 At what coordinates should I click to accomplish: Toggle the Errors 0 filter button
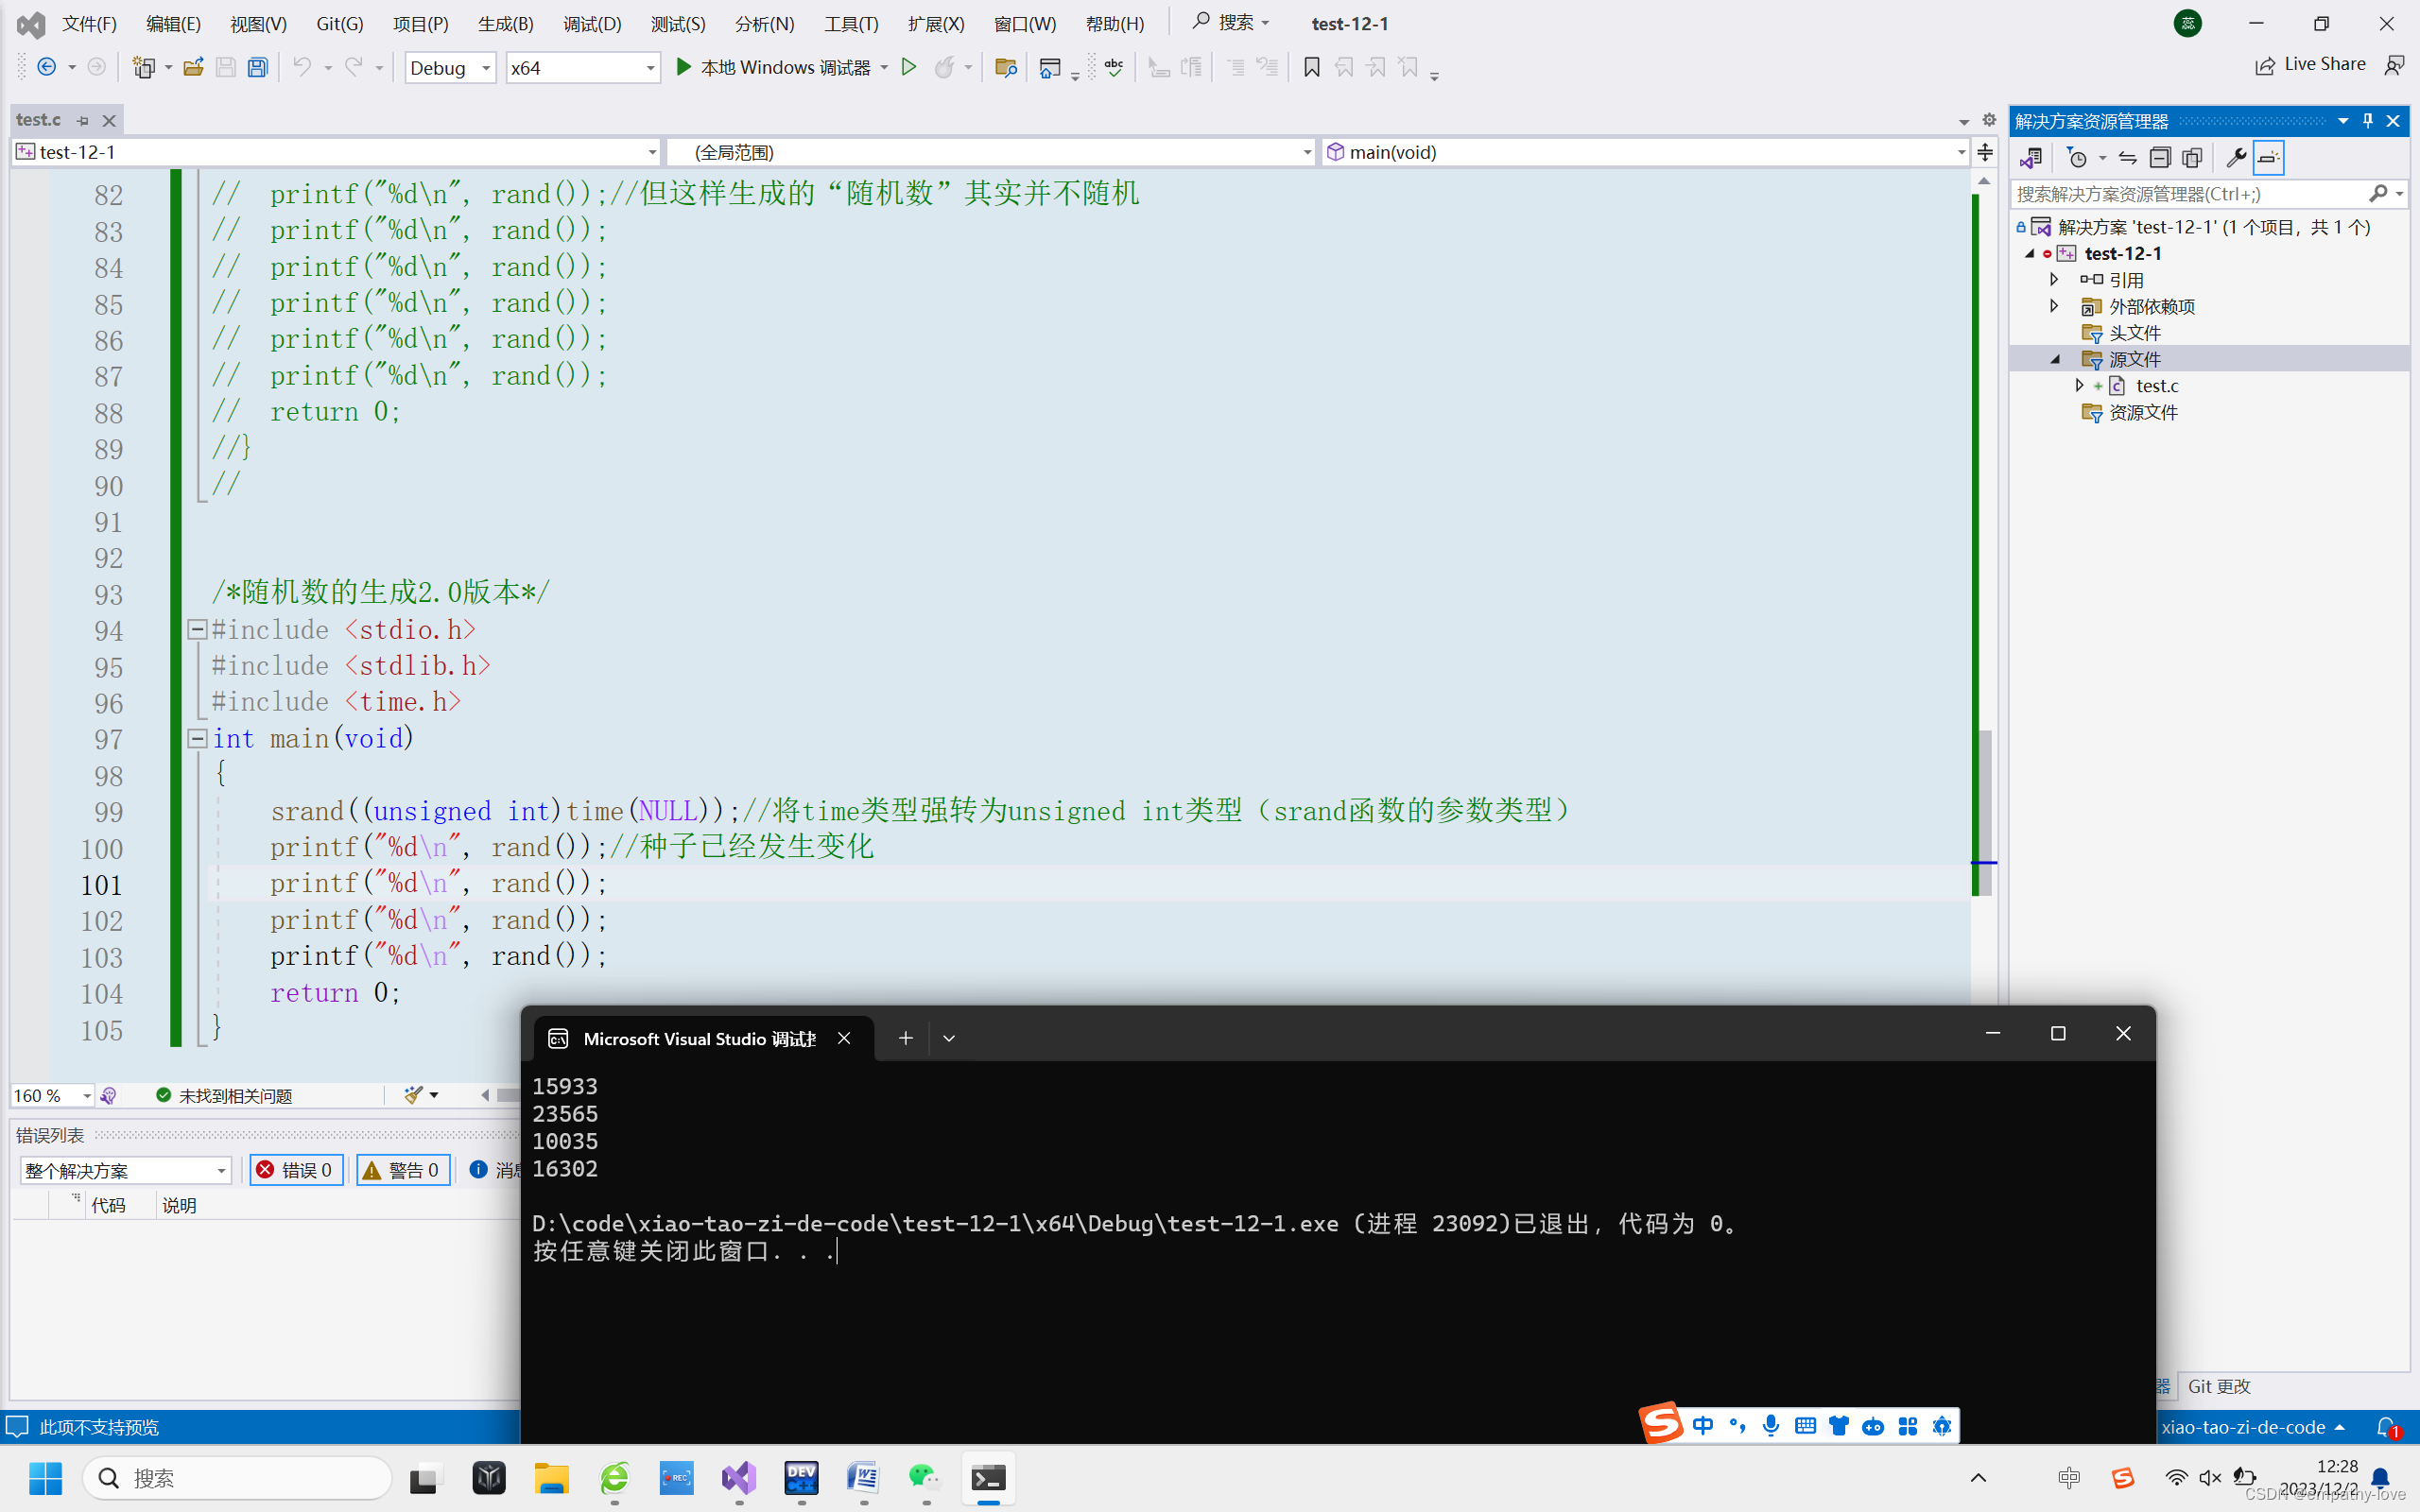[297, 1170]
